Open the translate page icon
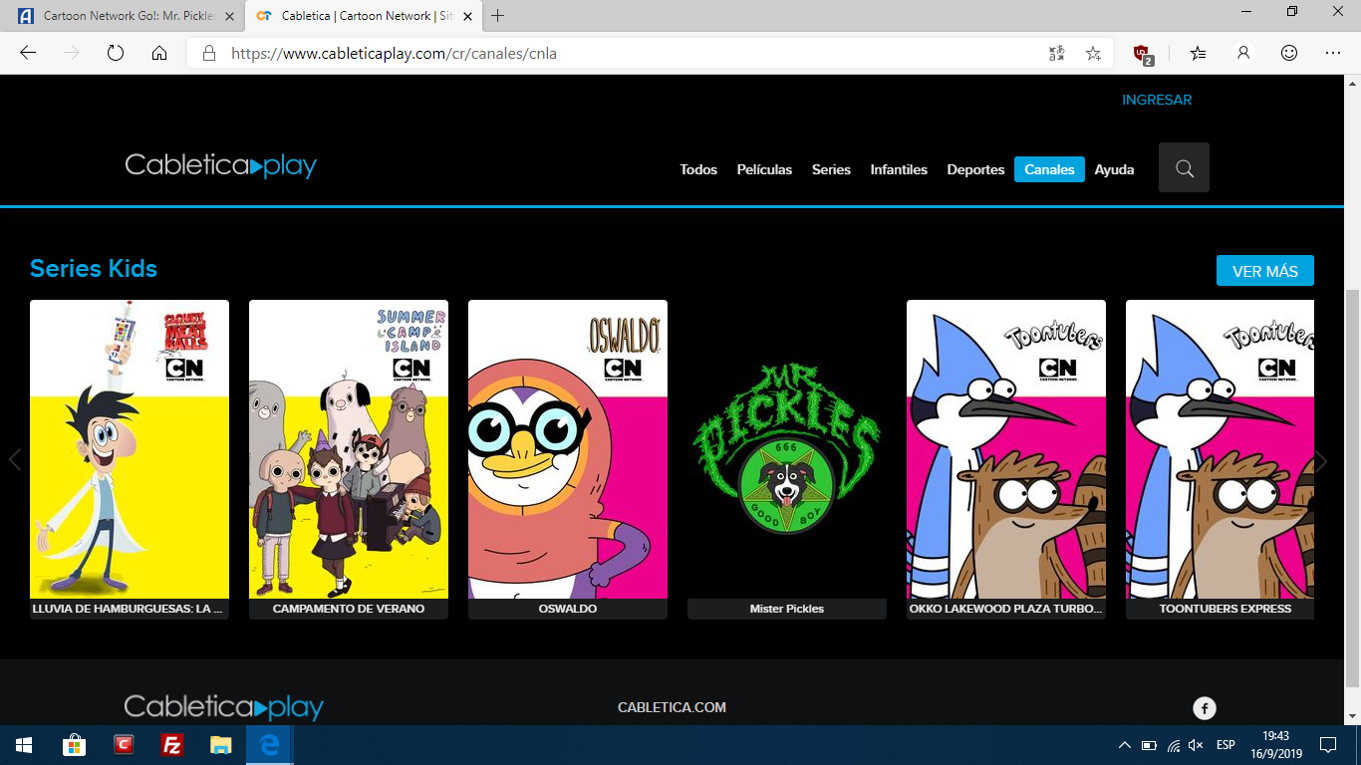The height and width of the screenshot is (765, 1361). pyautogui.click(x=1057, y=53)
